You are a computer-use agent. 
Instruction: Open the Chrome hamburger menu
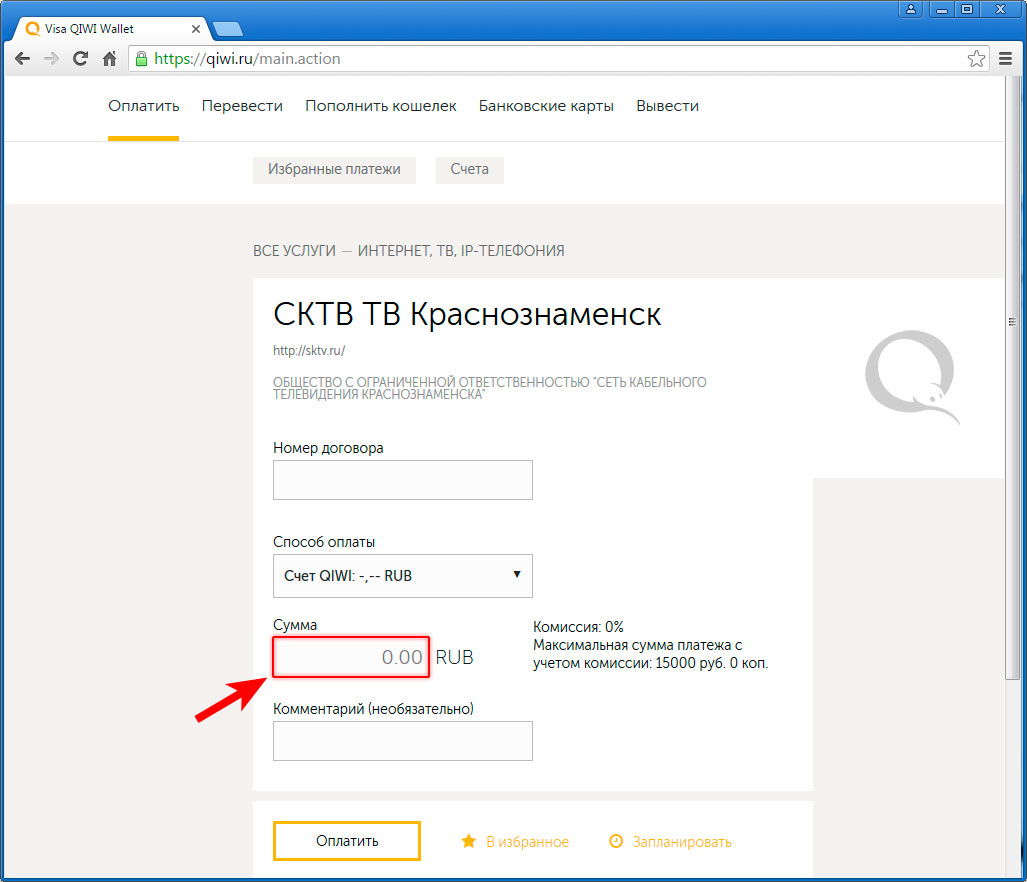click(x=1005, y=59)
